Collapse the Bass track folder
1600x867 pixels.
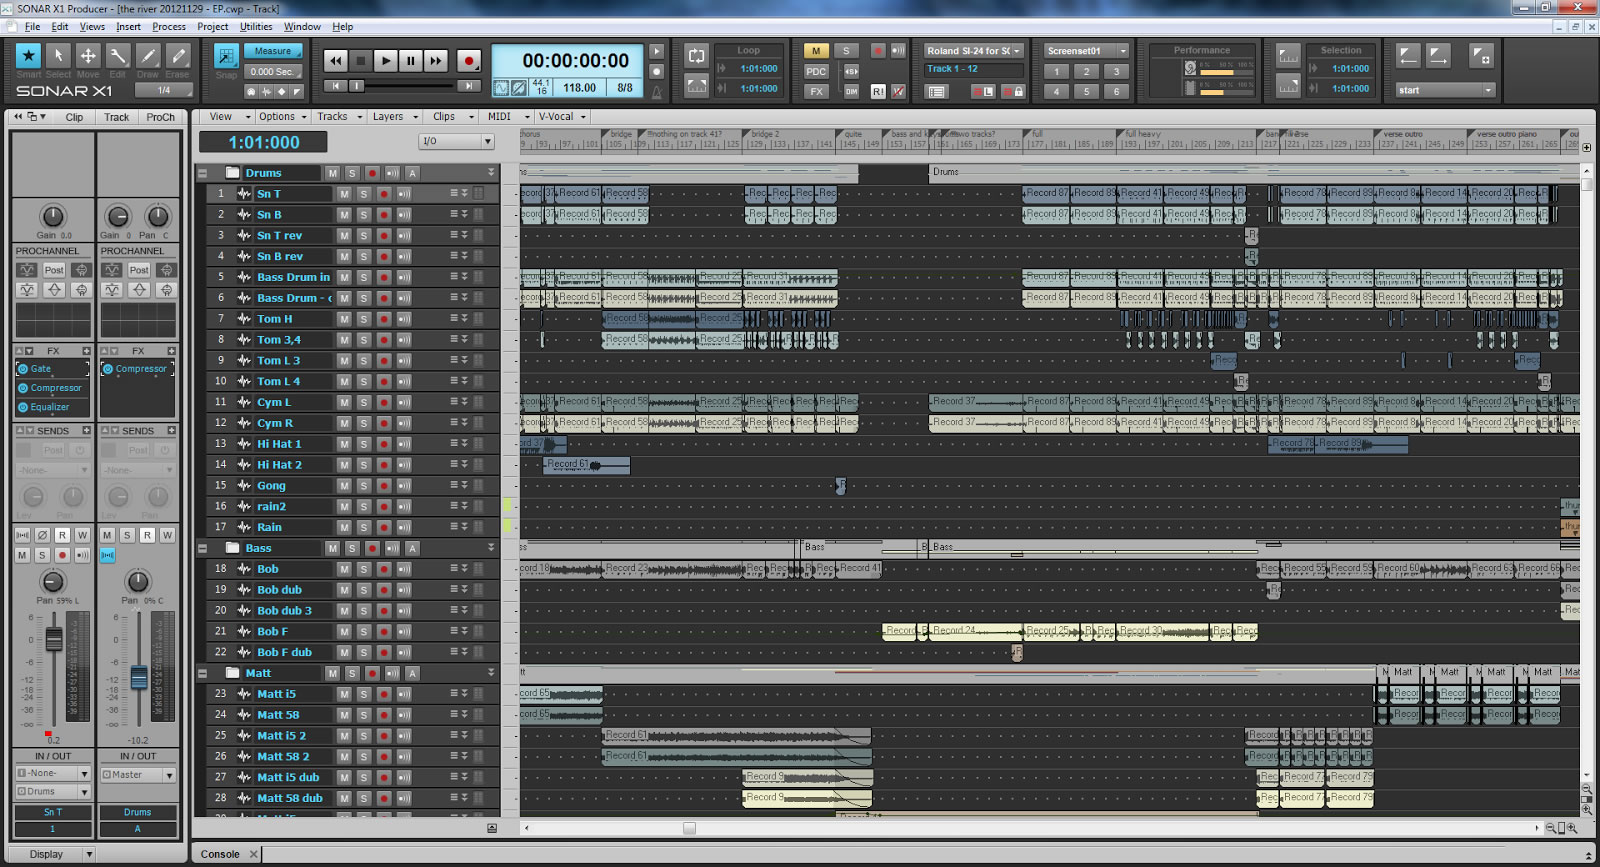tap(202, 548)
